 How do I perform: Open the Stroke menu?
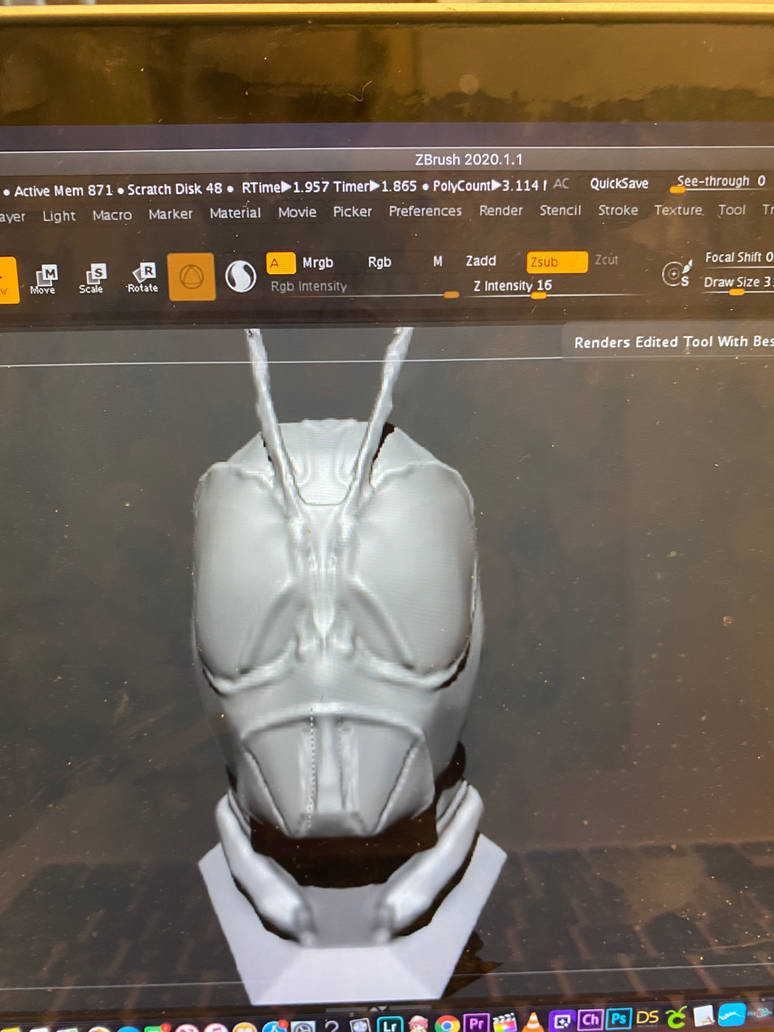click(618, 210)
